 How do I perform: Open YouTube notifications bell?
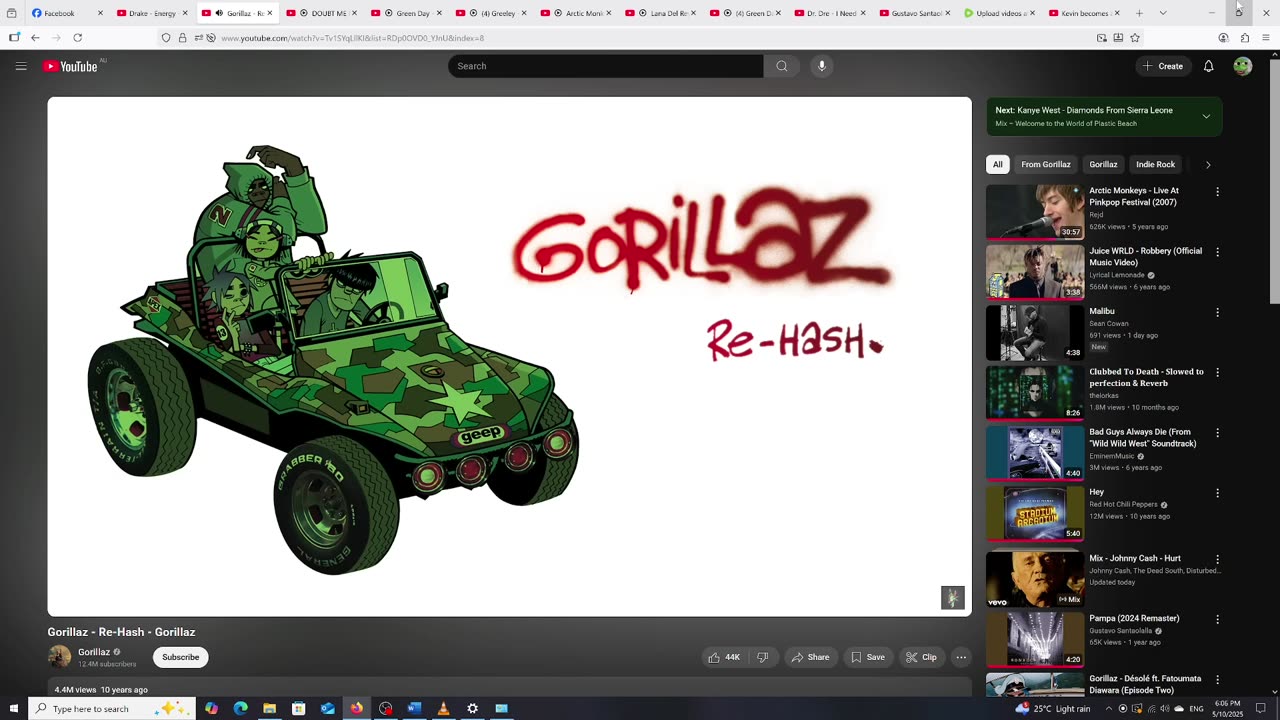[x=1208, y=66]
